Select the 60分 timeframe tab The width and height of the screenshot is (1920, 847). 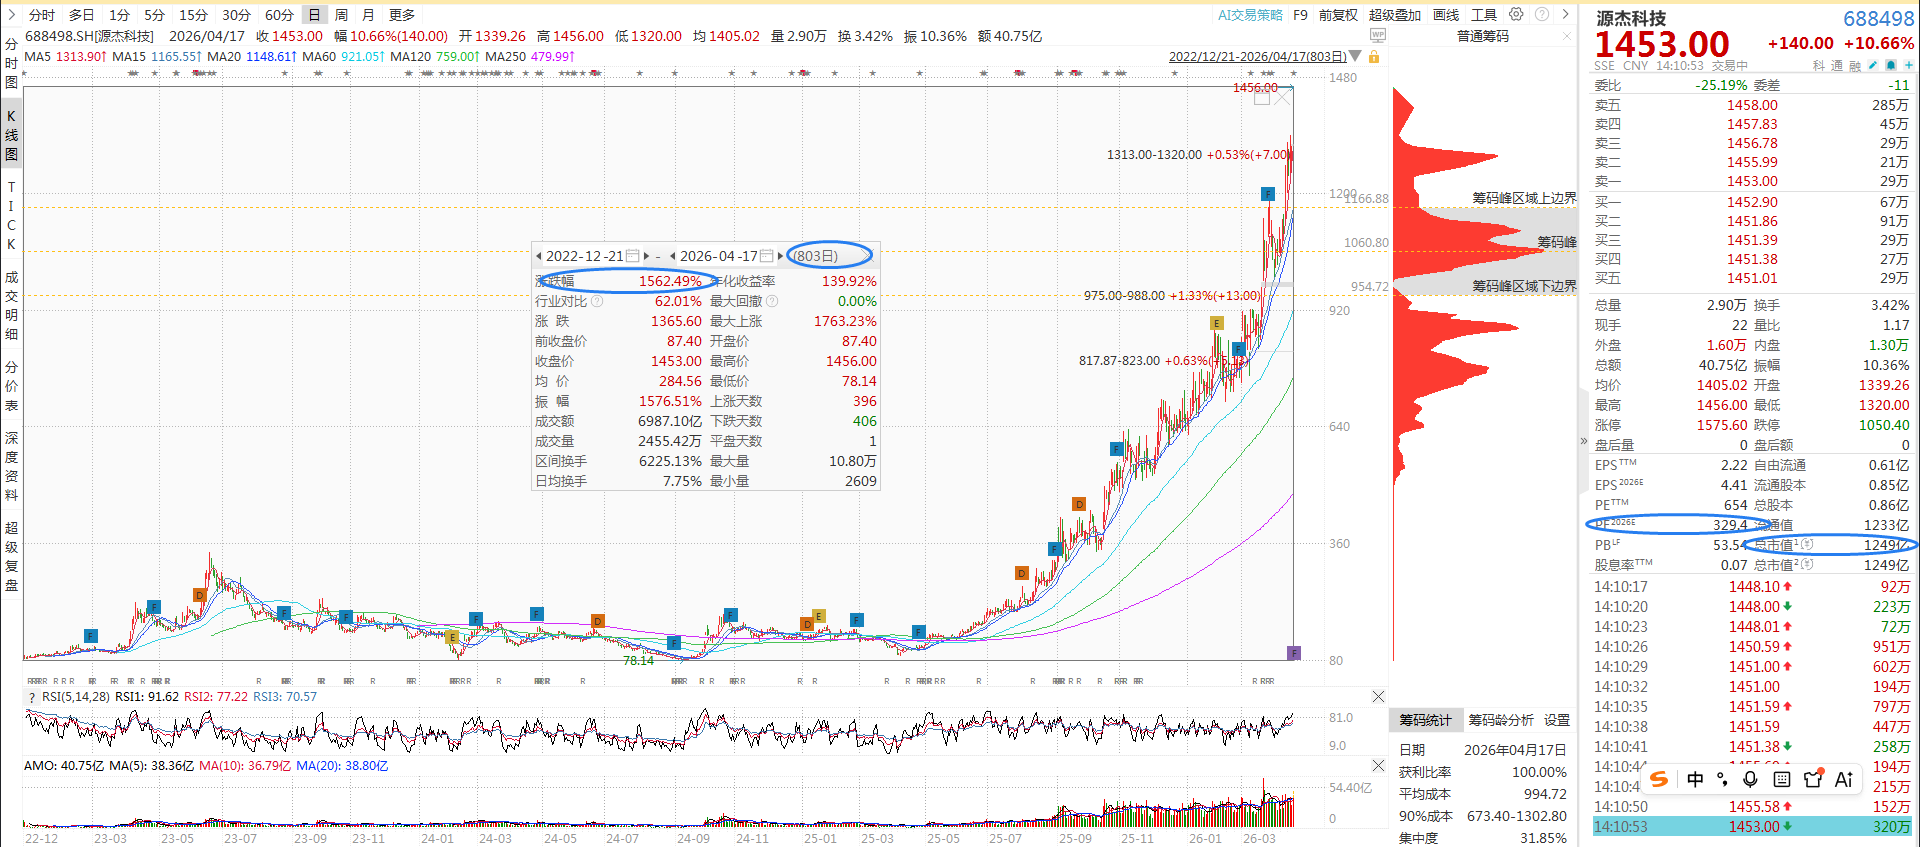pos(279,15)
